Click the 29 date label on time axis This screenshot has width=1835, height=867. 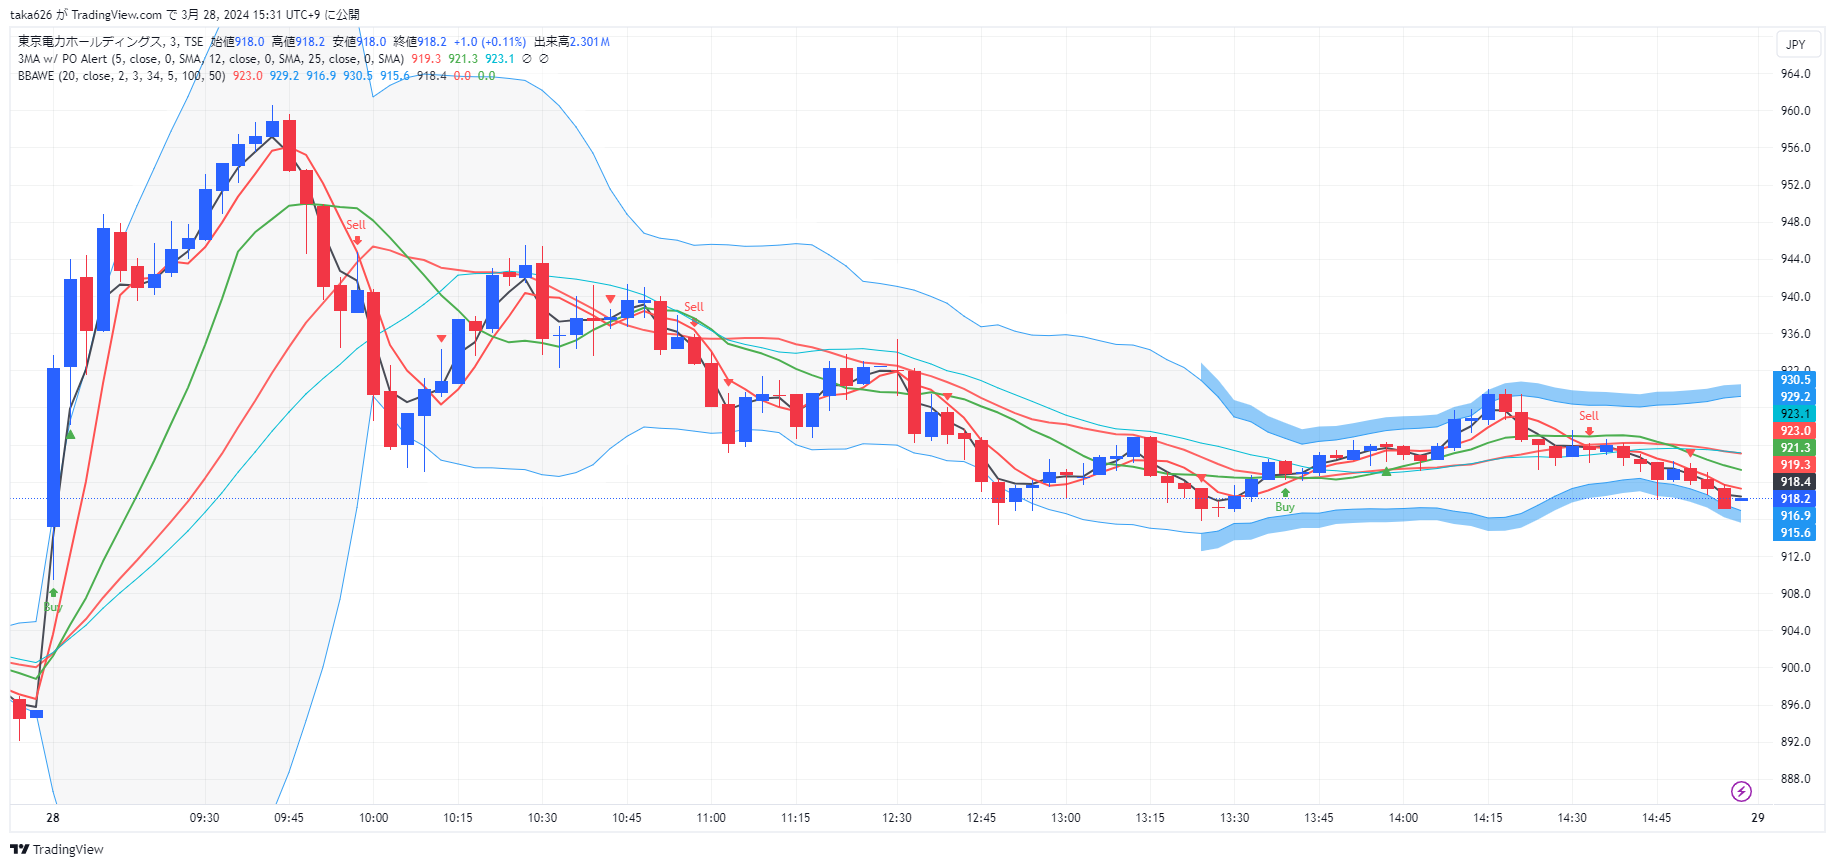[1757, 818]
